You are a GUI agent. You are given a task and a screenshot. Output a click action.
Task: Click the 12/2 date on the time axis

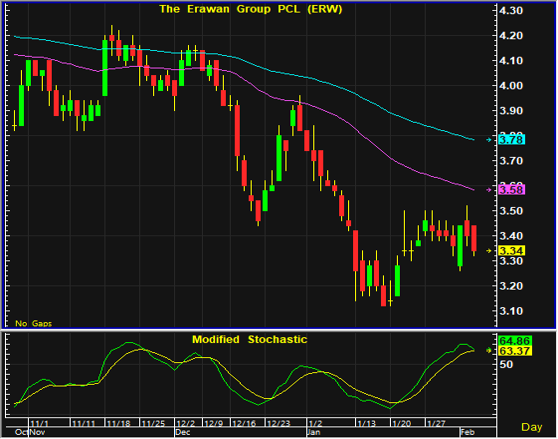point(186,423)
